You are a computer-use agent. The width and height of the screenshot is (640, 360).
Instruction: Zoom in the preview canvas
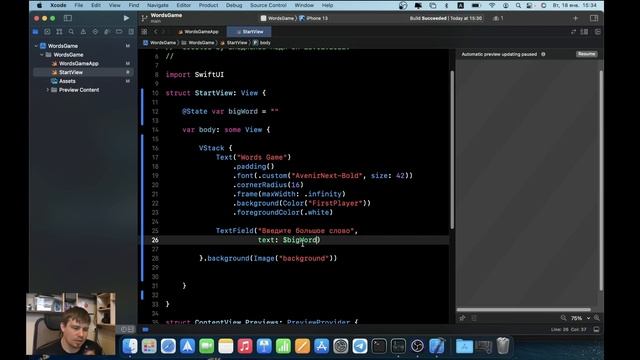click(597, 318)
